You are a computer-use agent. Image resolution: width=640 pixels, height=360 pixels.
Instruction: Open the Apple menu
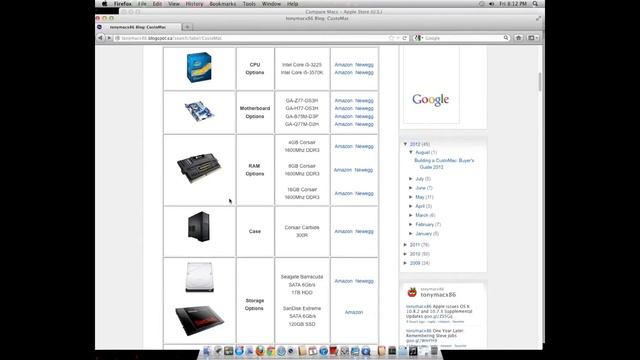click(x=104, y=4)
